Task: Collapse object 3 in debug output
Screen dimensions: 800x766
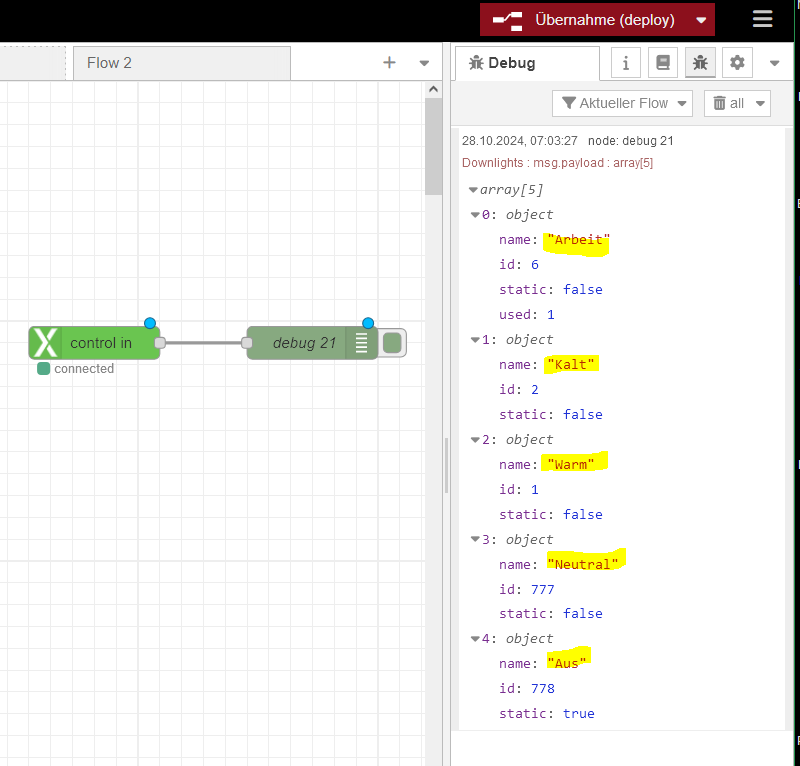Action: pos(474,540)
